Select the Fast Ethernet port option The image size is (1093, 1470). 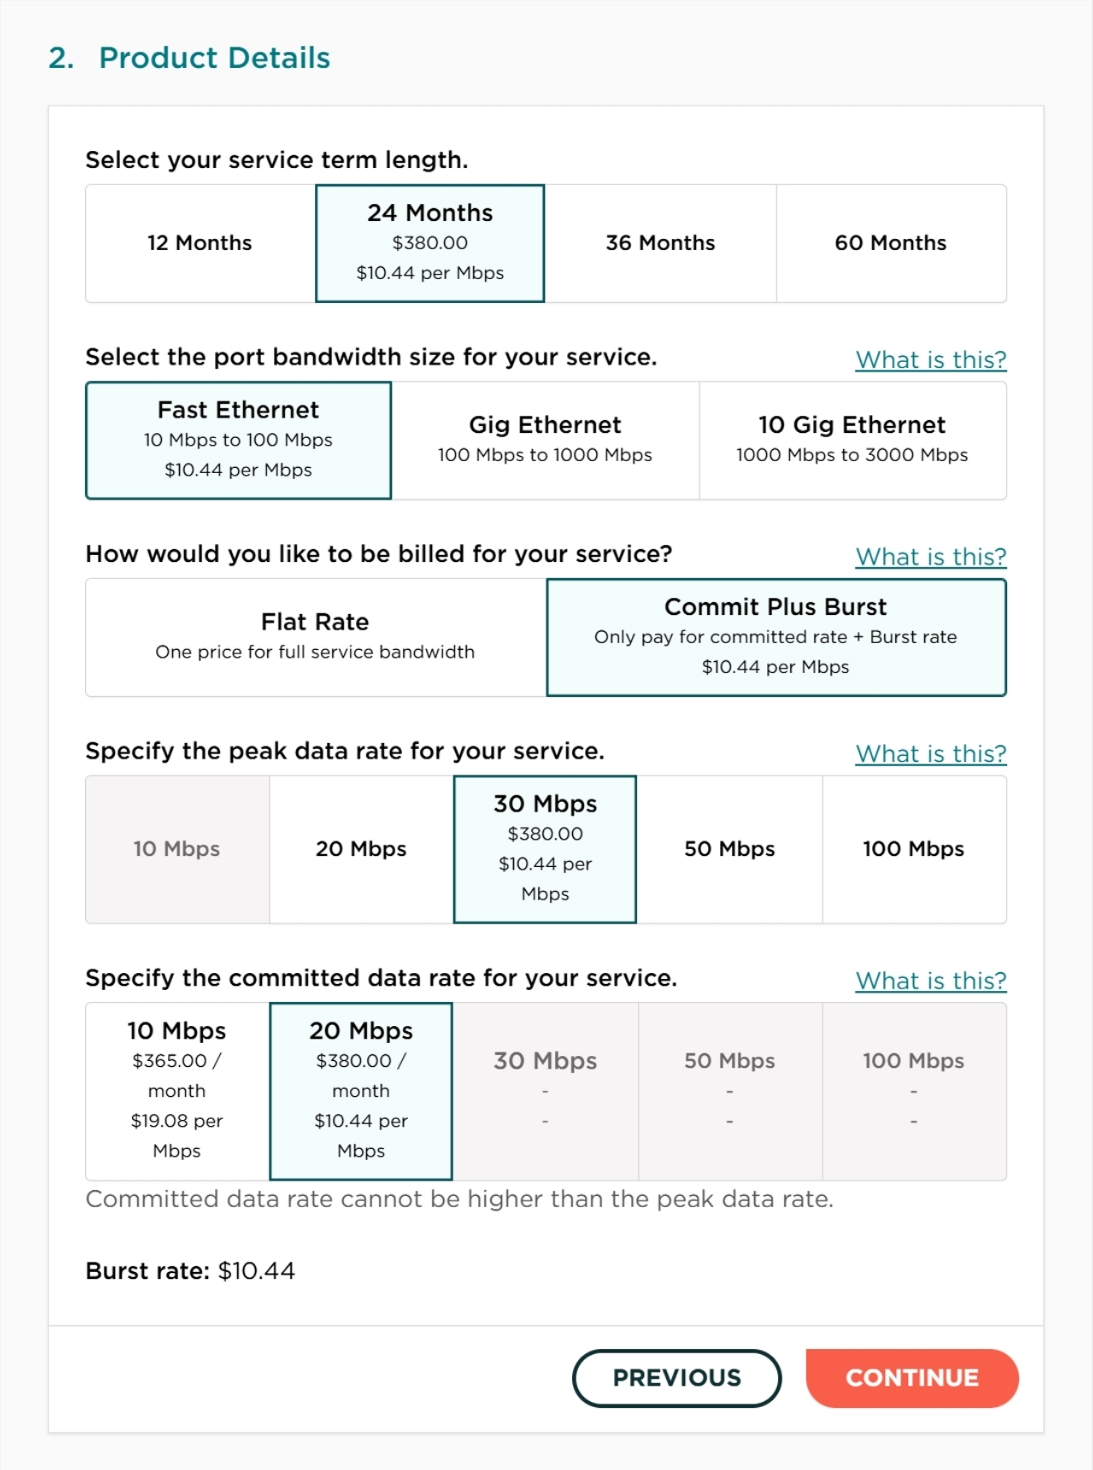pos(238,440)
